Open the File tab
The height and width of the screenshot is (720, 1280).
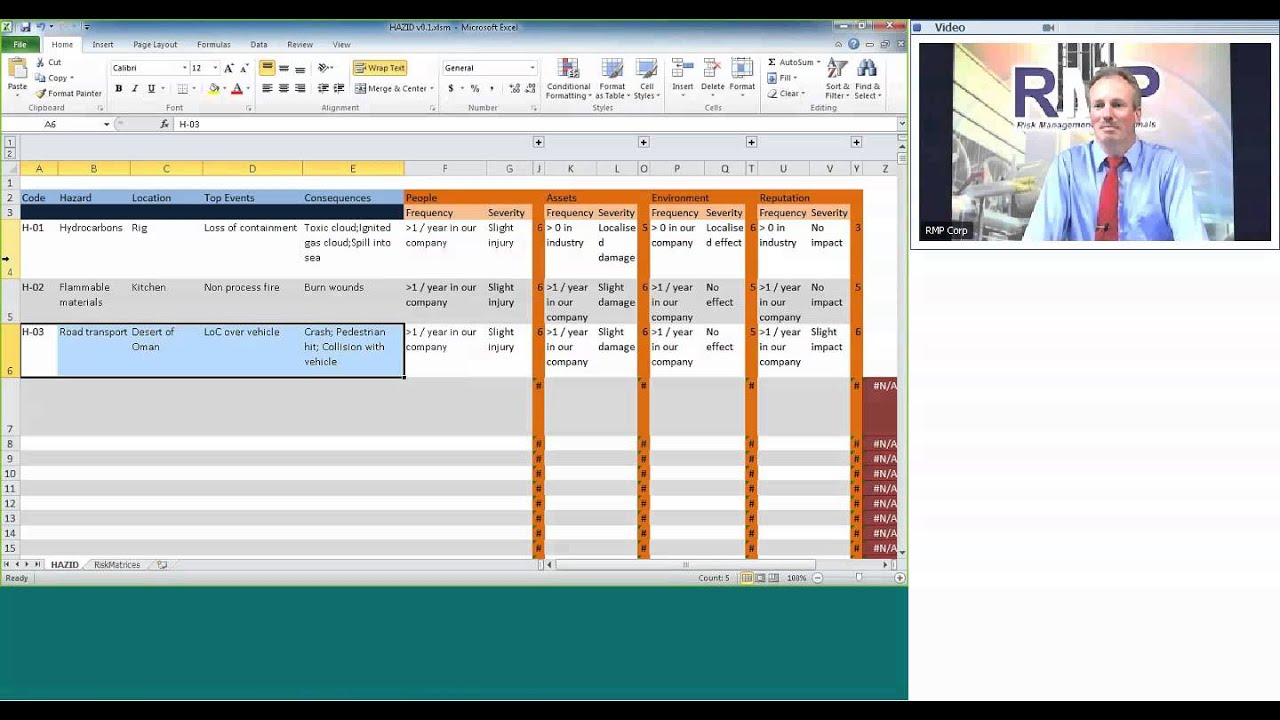pyautogui.click(x=20, y=44)
